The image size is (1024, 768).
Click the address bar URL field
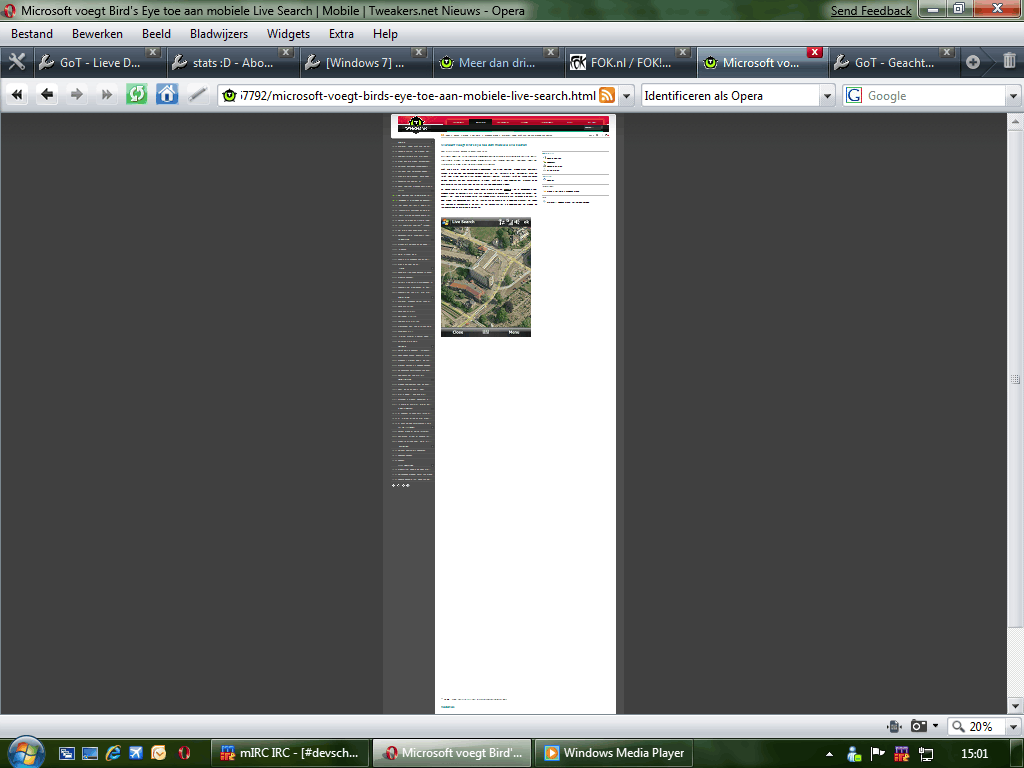[418, 95]
